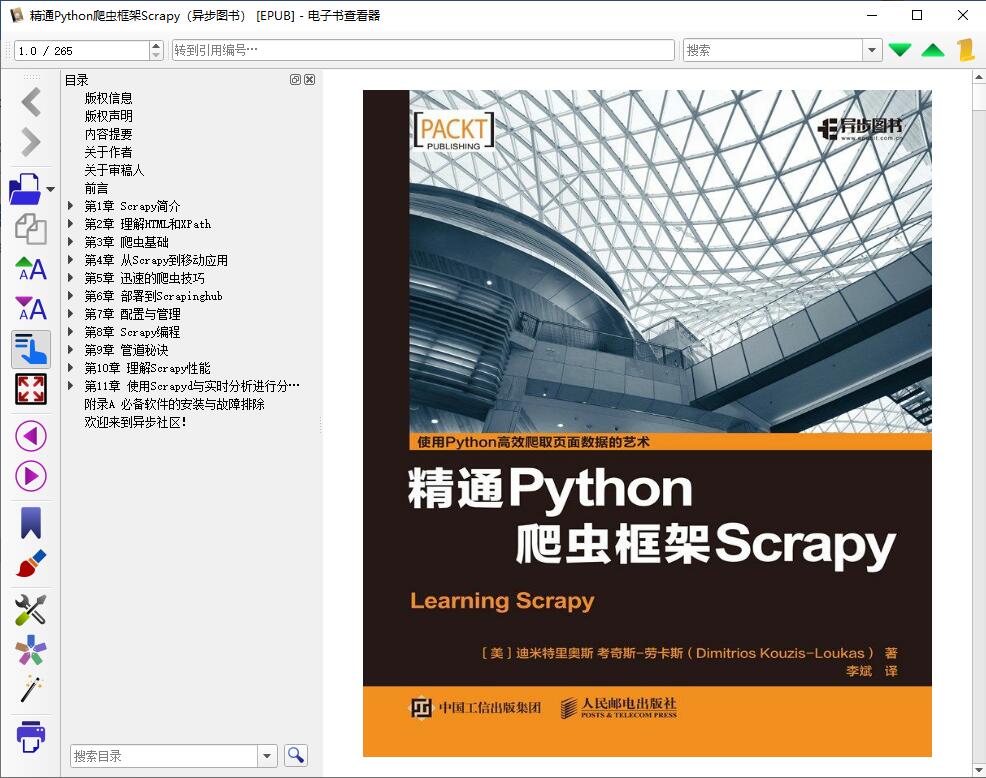Open an ebook file
The height and width of the screenshot is (778, 986).
[x=24, y=188]
